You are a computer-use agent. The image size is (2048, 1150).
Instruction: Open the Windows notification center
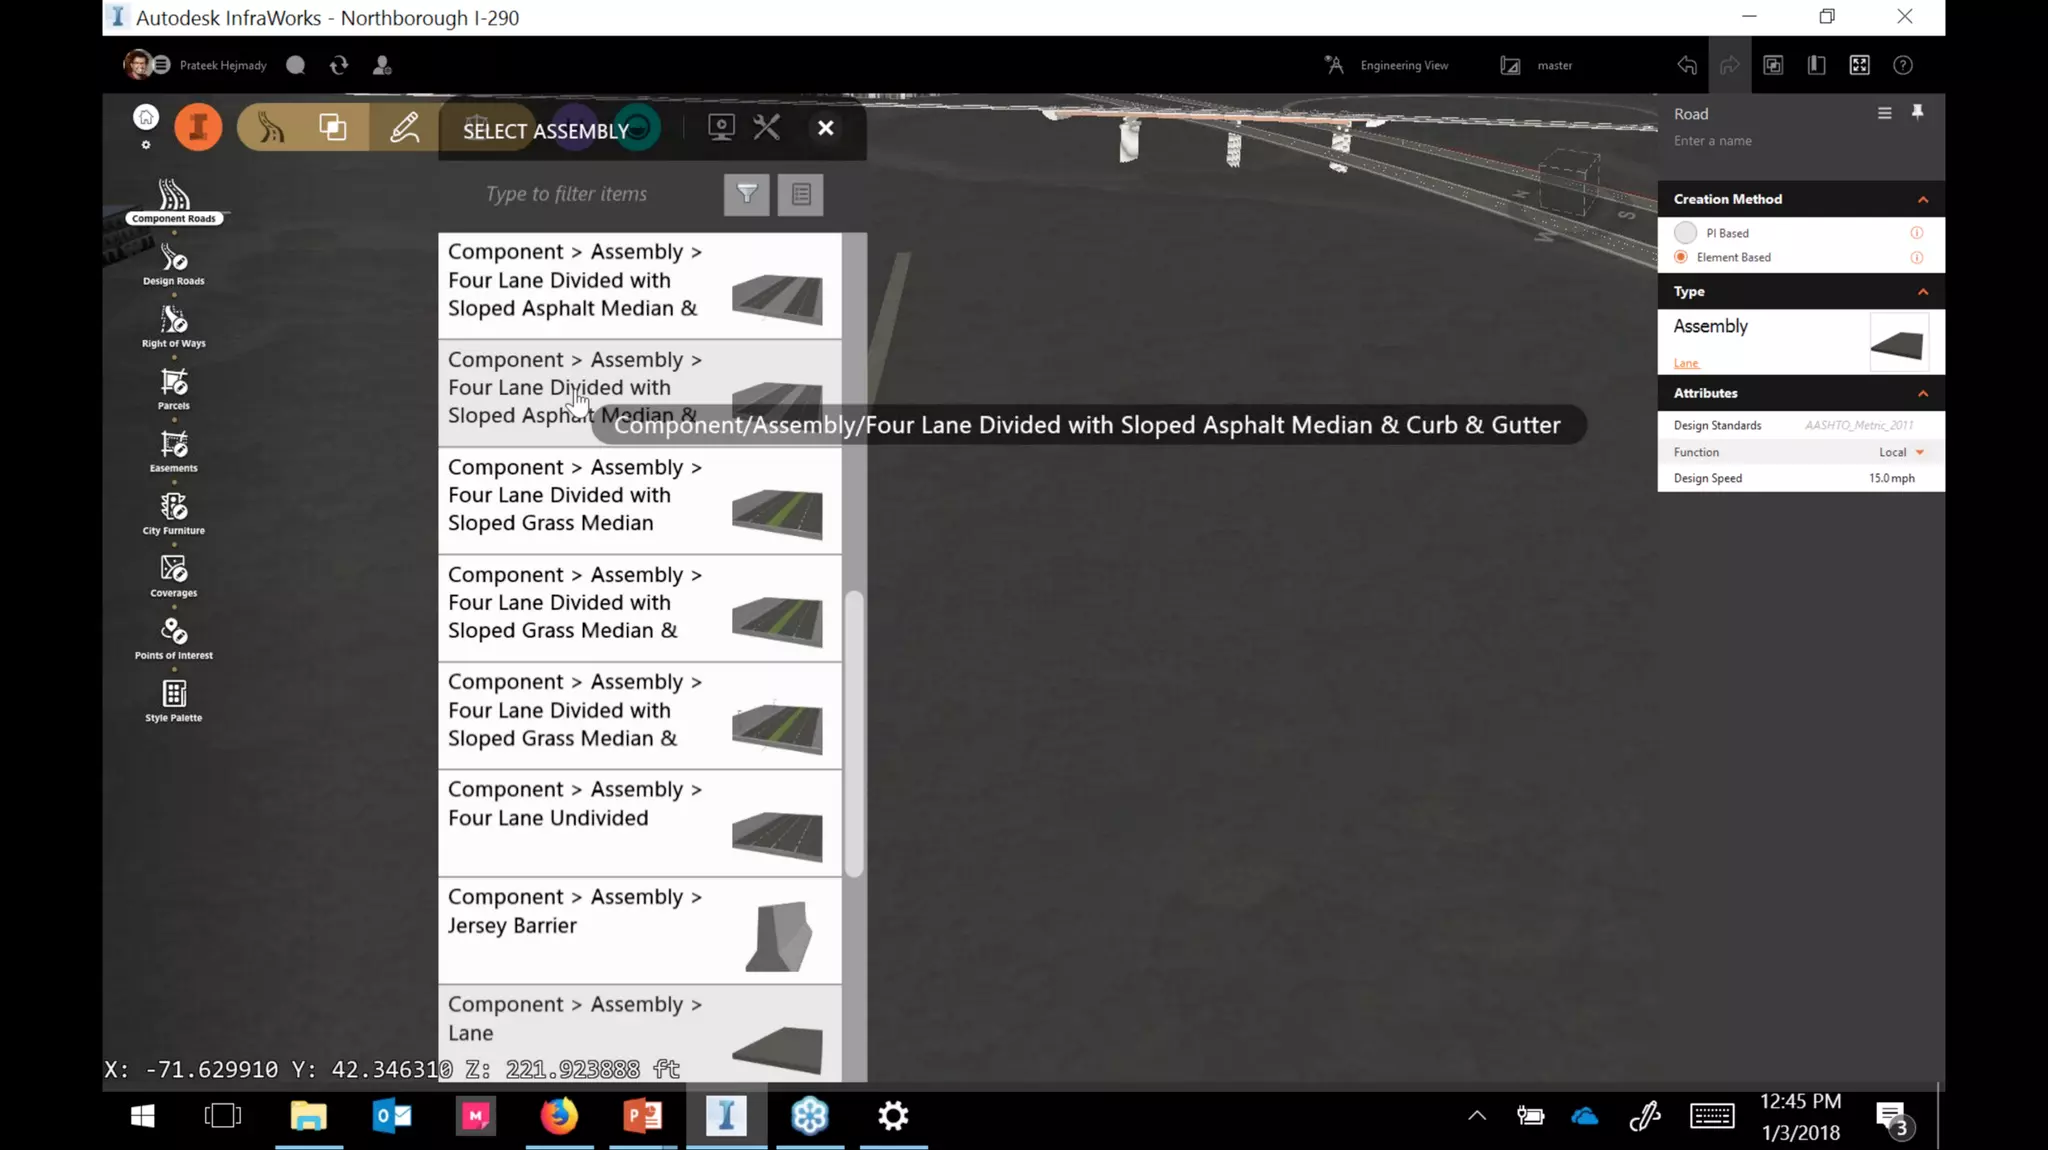[x=1892, y=1117]
